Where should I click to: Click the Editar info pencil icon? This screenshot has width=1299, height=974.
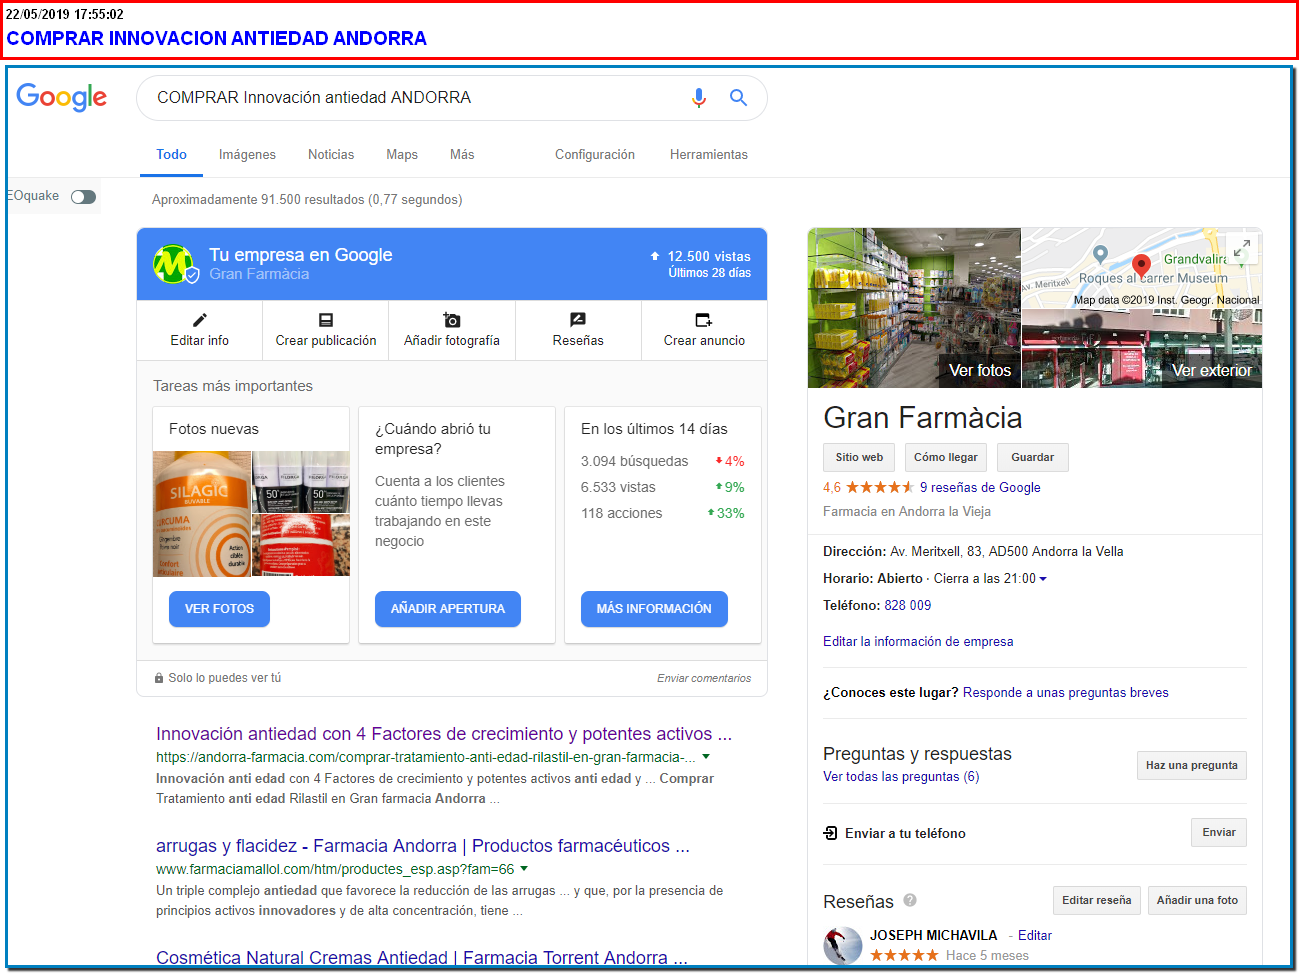coord(200,320)
